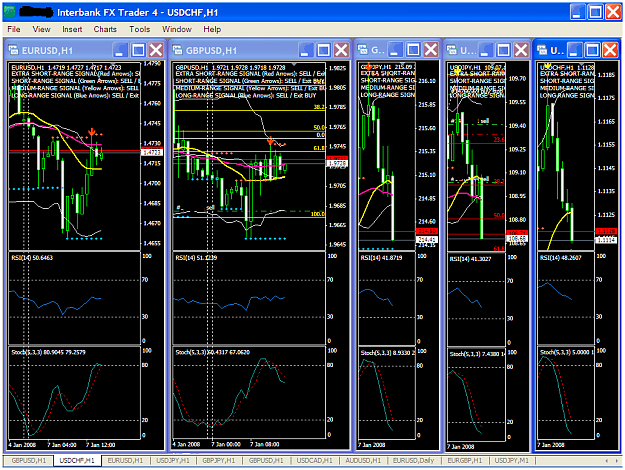Click the 100.0 Fibonacci level label in GBPUSD chart

pos(318,214)
